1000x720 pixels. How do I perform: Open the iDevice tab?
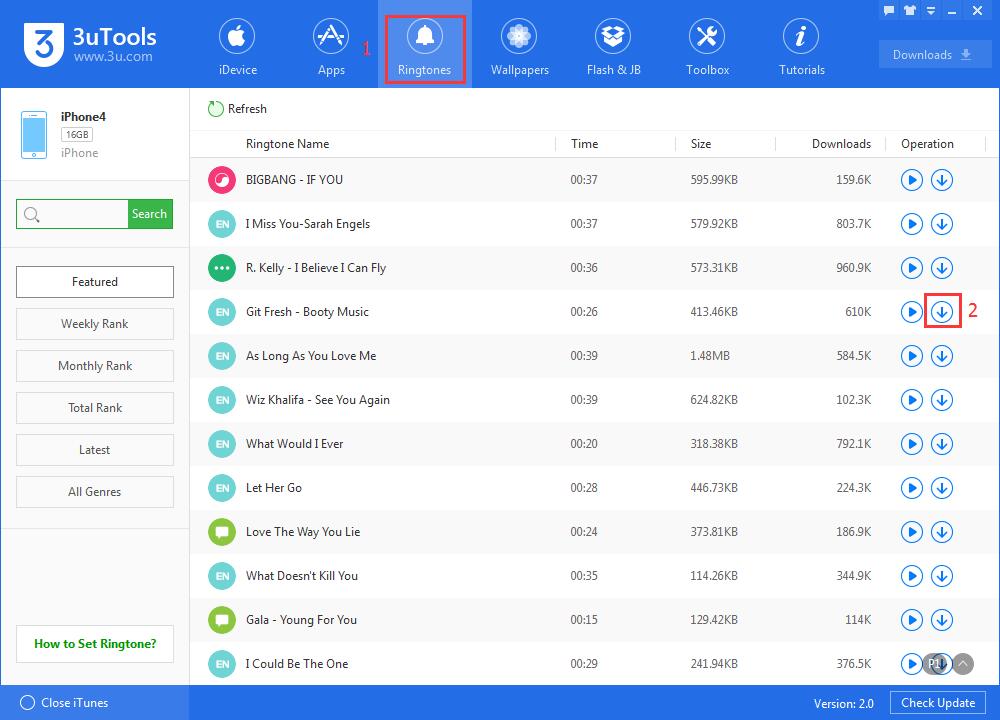(x=237, y=47)
